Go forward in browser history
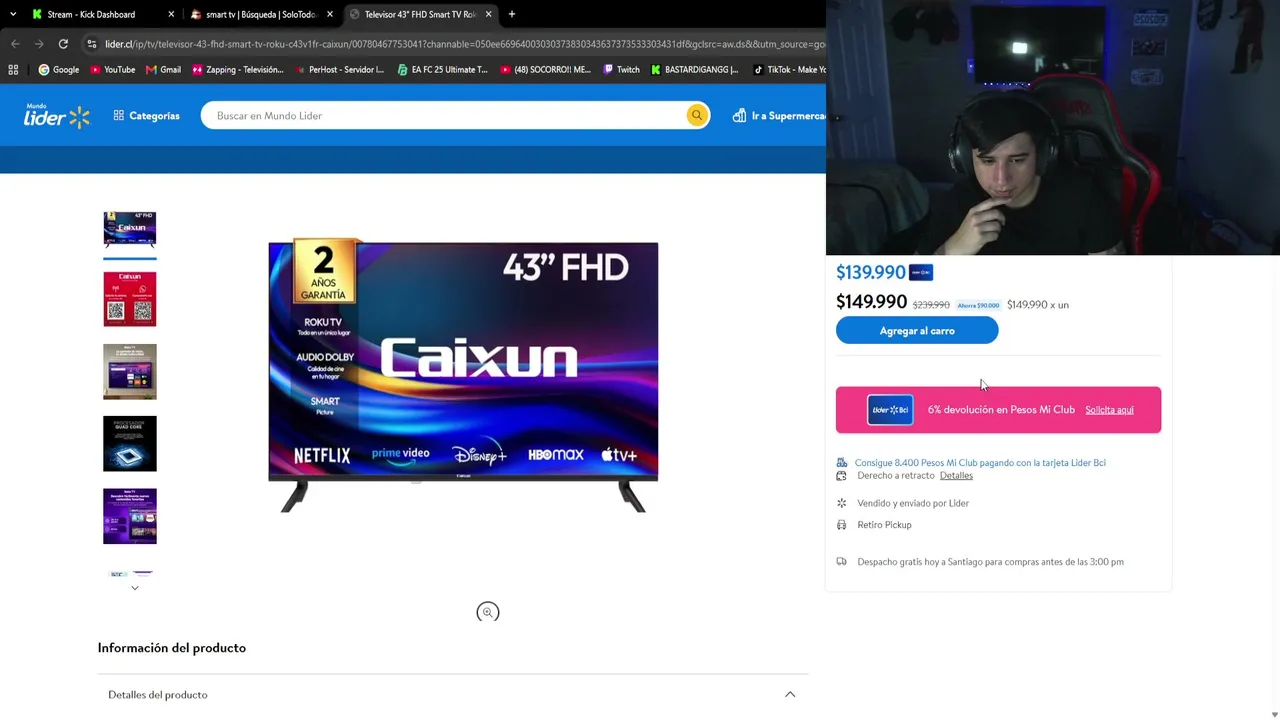 [39, 44]
